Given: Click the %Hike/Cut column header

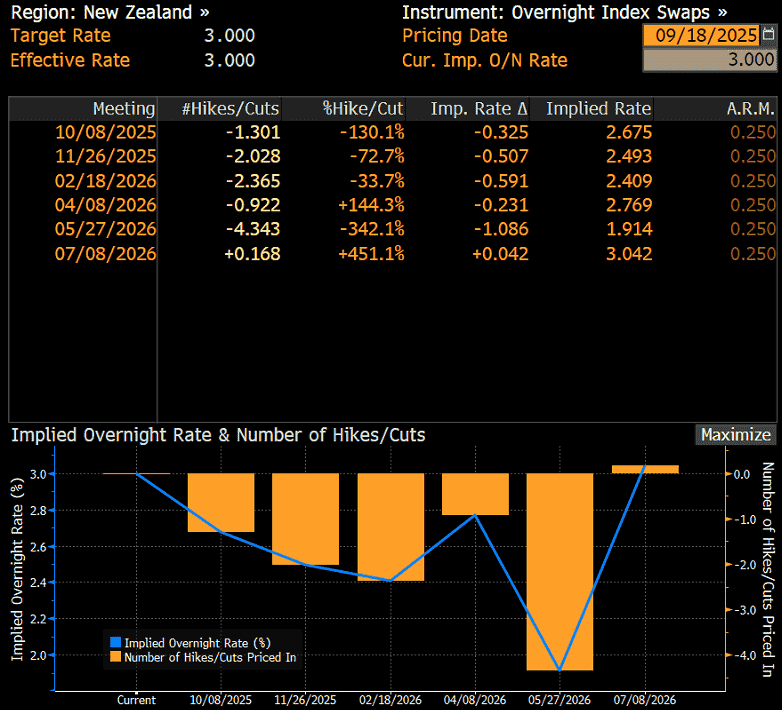Looking at the screenshot, I should pyautogui.click(x=362, y=108).
